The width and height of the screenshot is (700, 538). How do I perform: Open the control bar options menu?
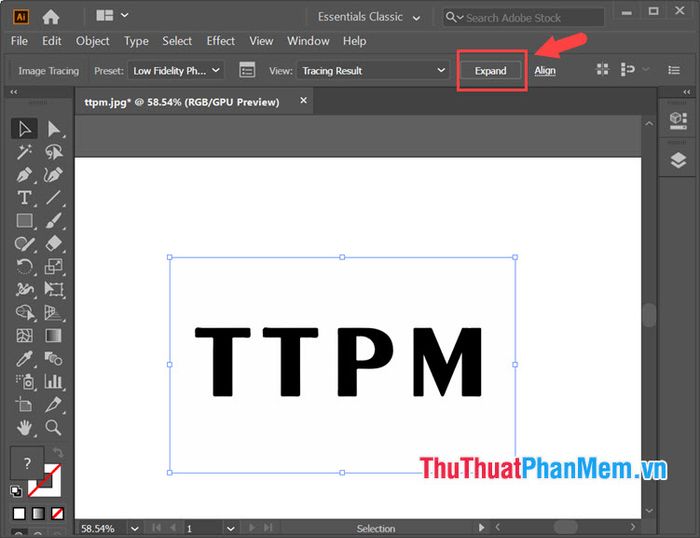tap(674, 70)
